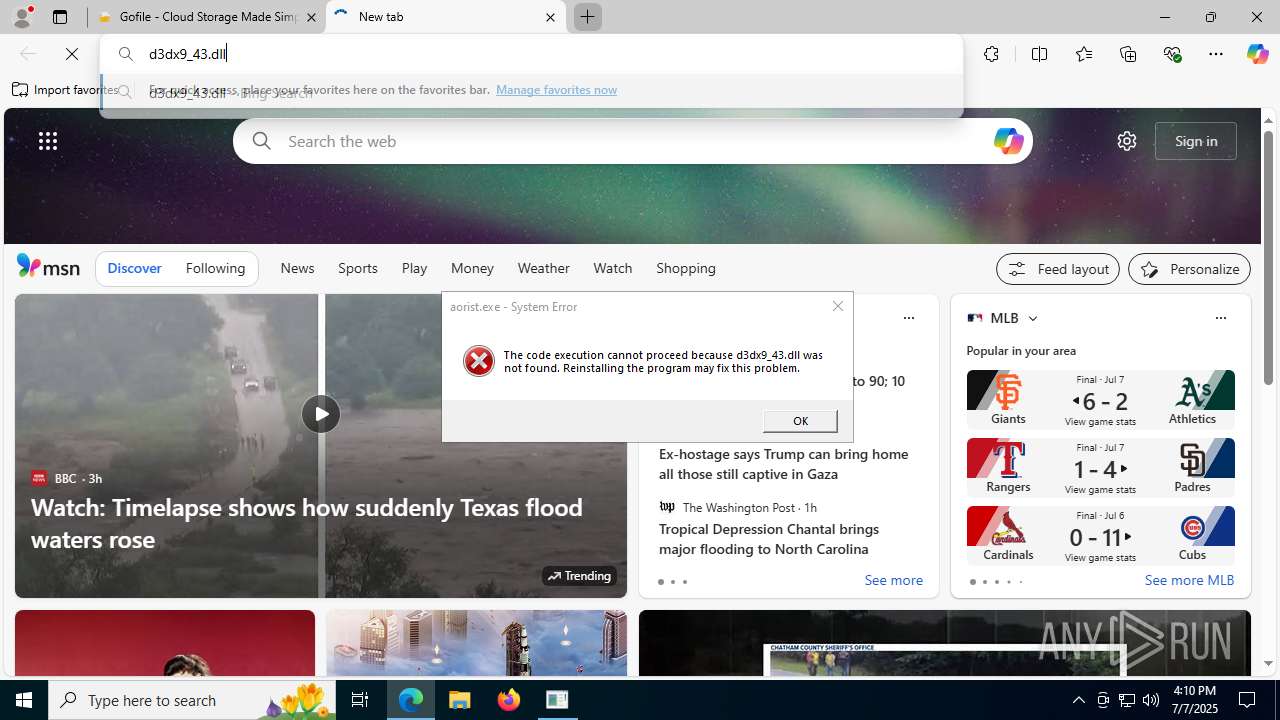Click the Sign in button

pyautogui.click(x=1196, y=141)
